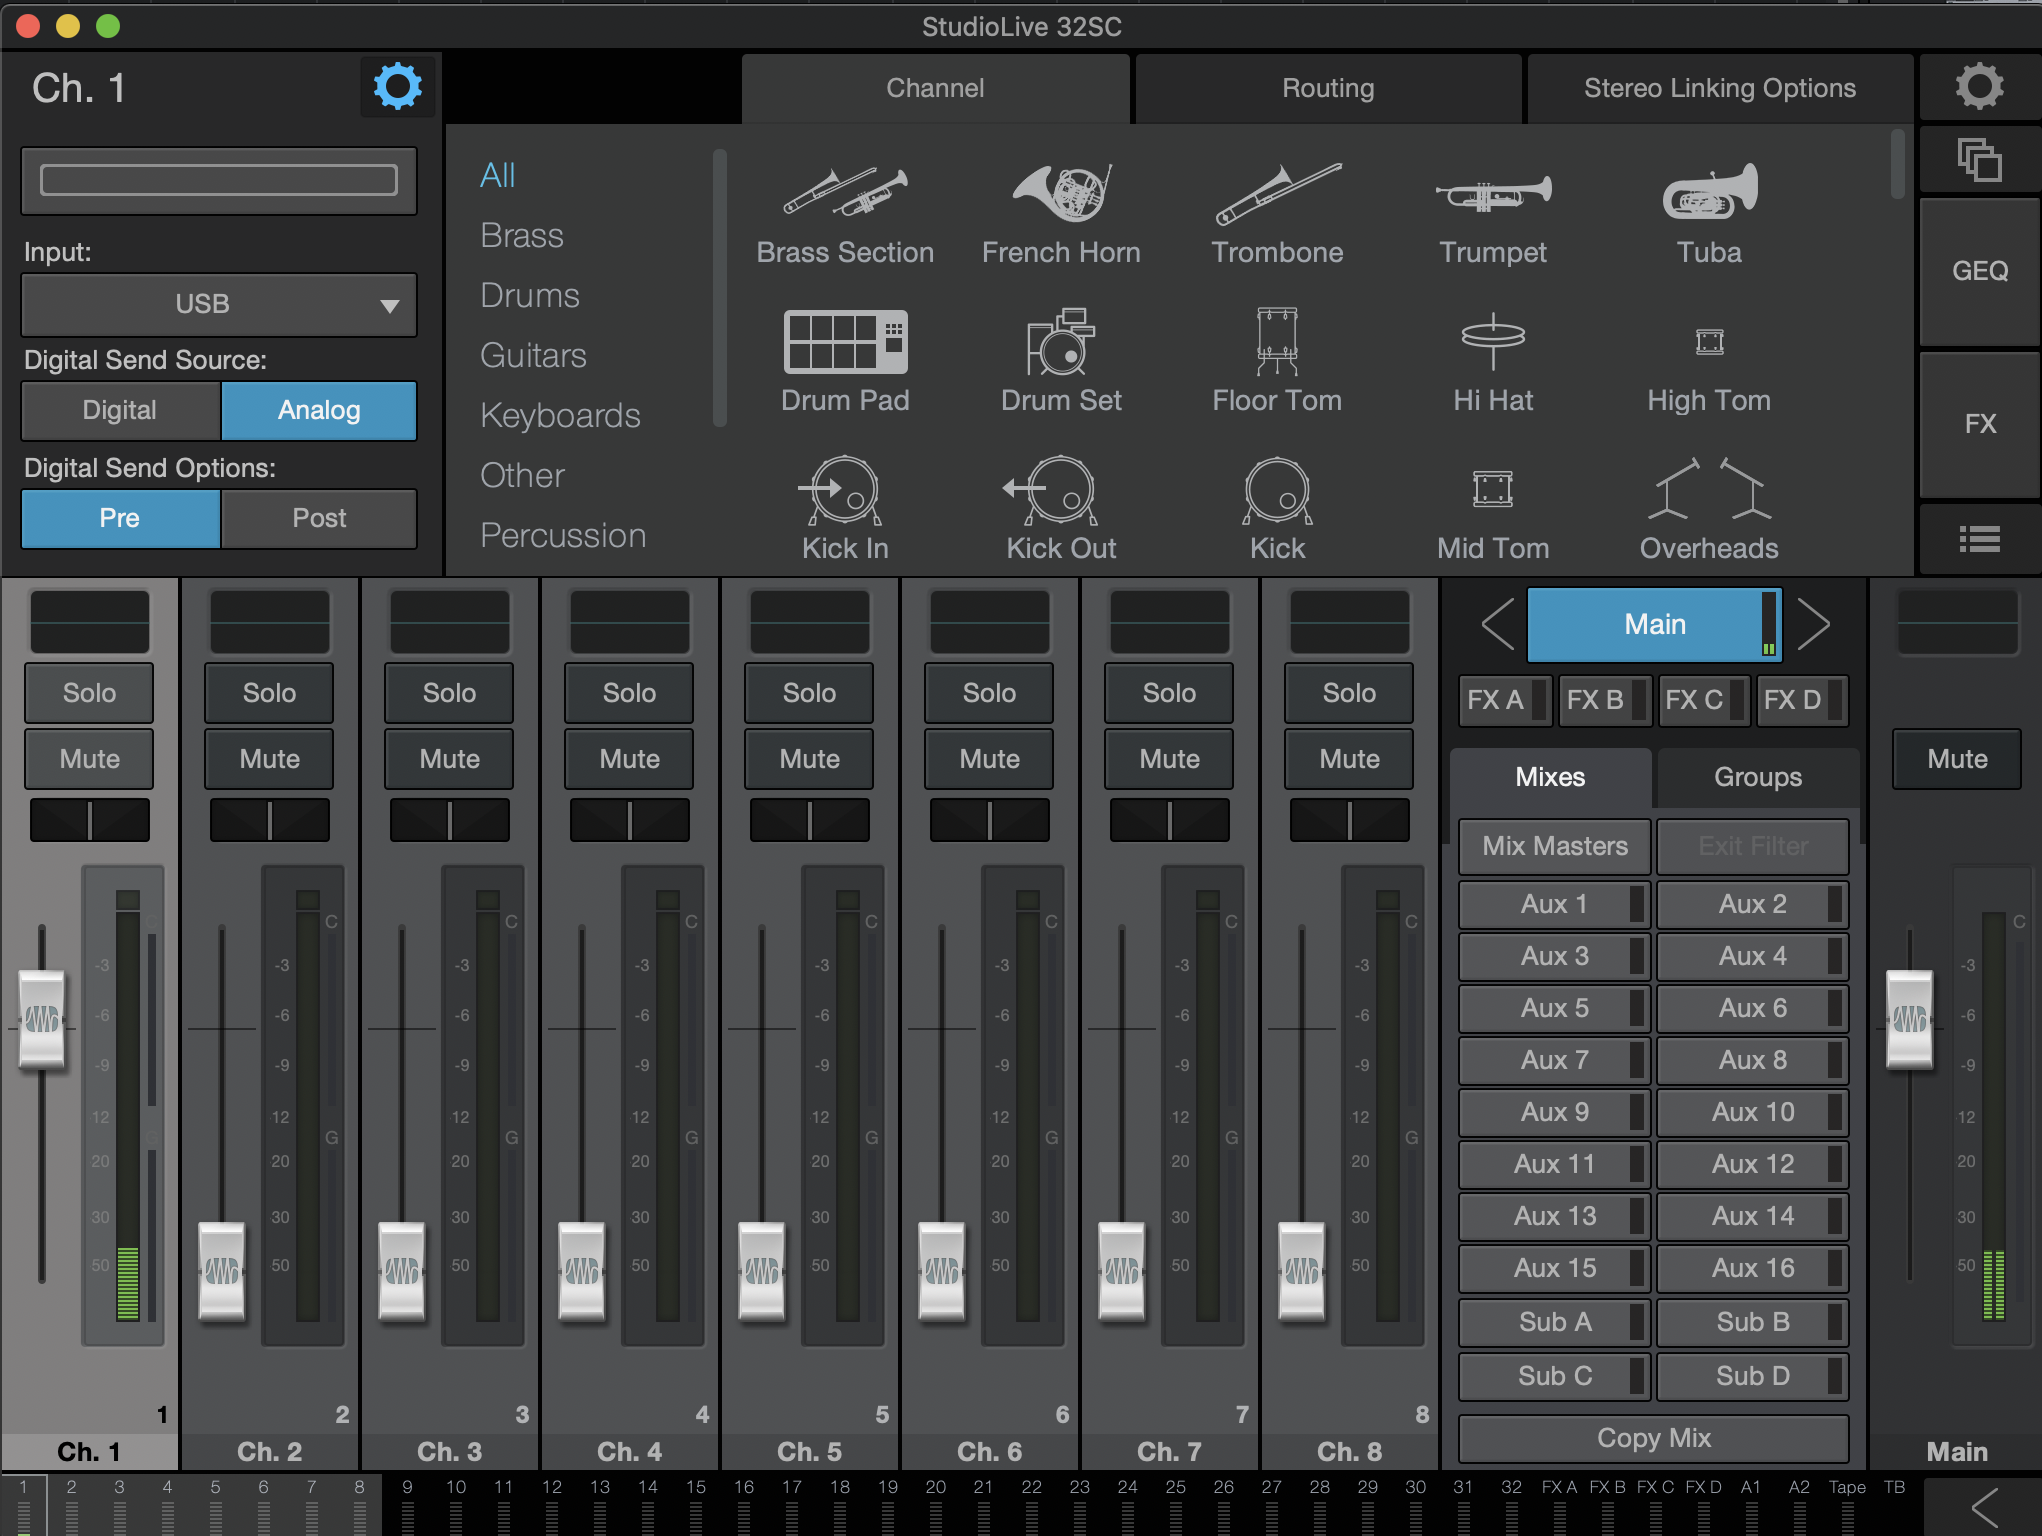Click the Ch. 1 fader handle
2042x1536 pixels.
pos(42,1018)
